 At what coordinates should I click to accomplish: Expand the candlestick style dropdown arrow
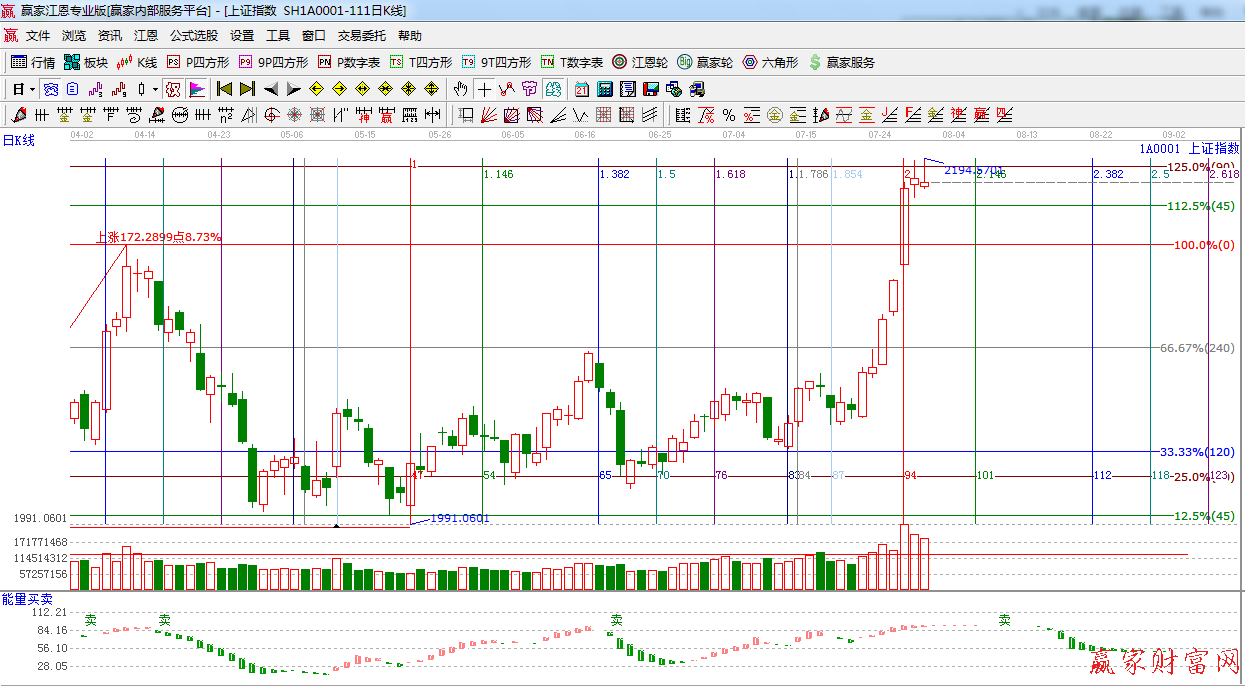tap(155, 89)
